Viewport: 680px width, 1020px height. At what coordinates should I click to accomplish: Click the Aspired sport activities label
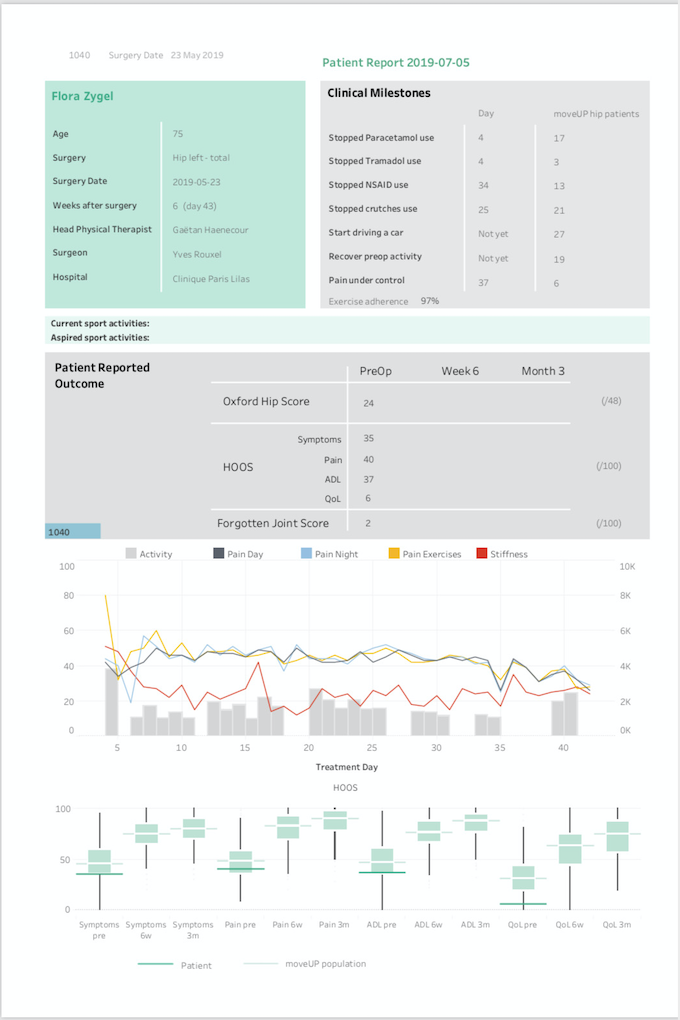(x=100, y=338)
